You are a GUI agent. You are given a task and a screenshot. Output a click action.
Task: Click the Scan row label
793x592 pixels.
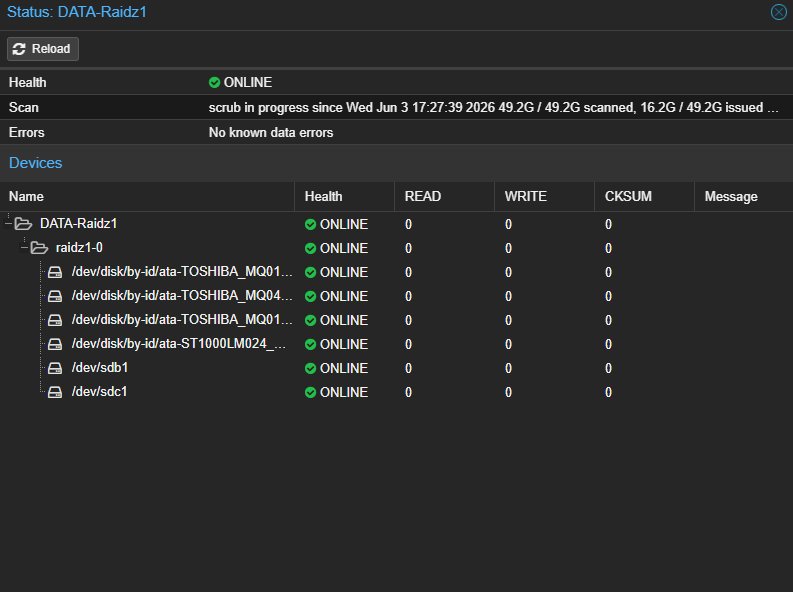24,108
